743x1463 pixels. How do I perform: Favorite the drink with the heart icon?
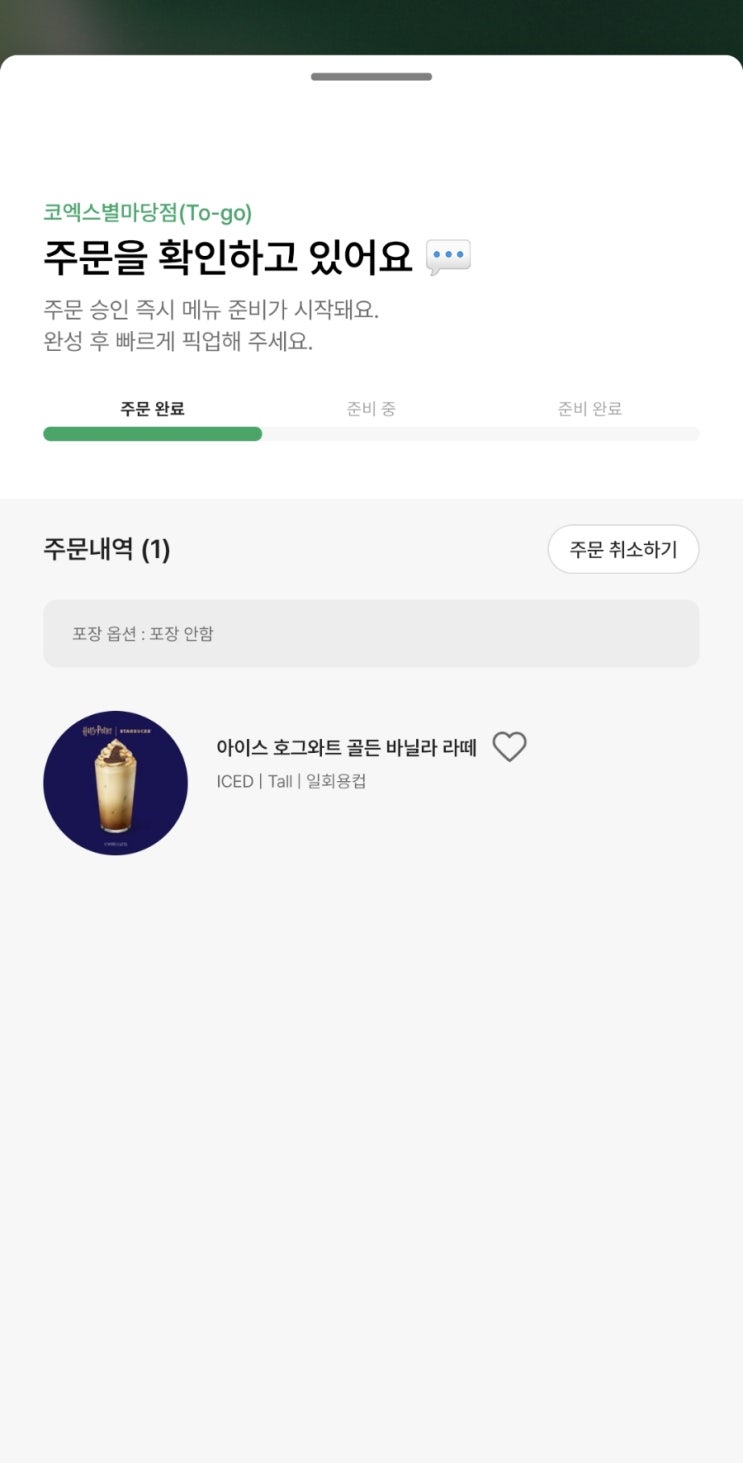pos(509,747)
